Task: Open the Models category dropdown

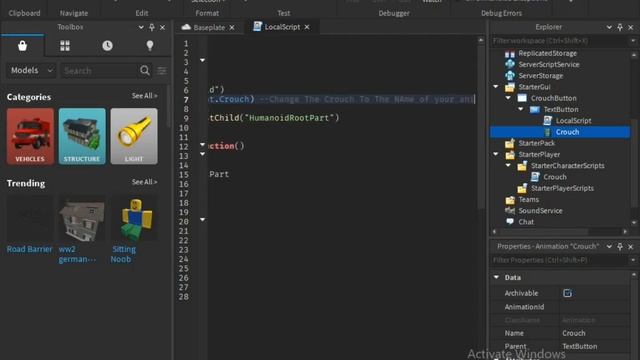Action: (x=31, y=71)
